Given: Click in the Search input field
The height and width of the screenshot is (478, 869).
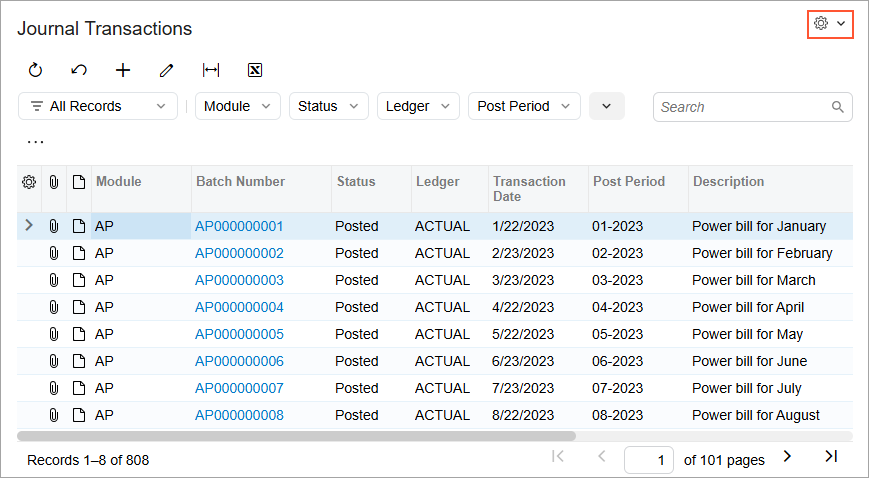Looking at the screenshot, I should (x=743, y=107).
